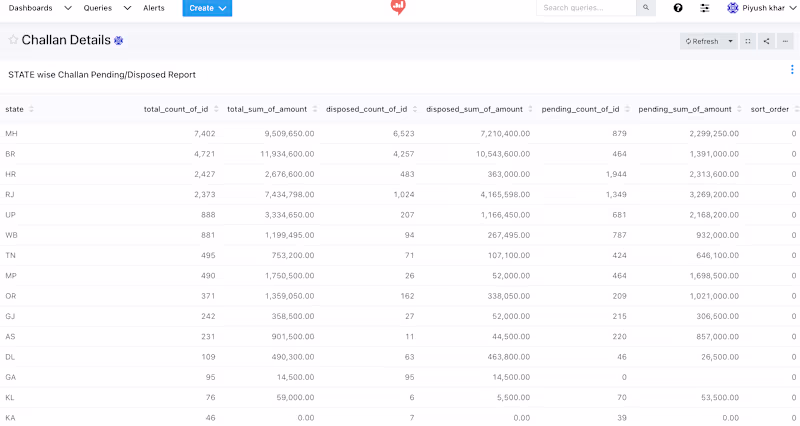This screenshot has height=426, width=800.
Task: Open the Alerts page
Action: point(154,8)
